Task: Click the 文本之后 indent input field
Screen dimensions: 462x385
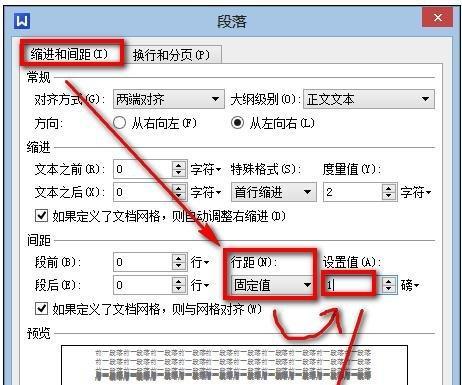Action: click(143, 192)
